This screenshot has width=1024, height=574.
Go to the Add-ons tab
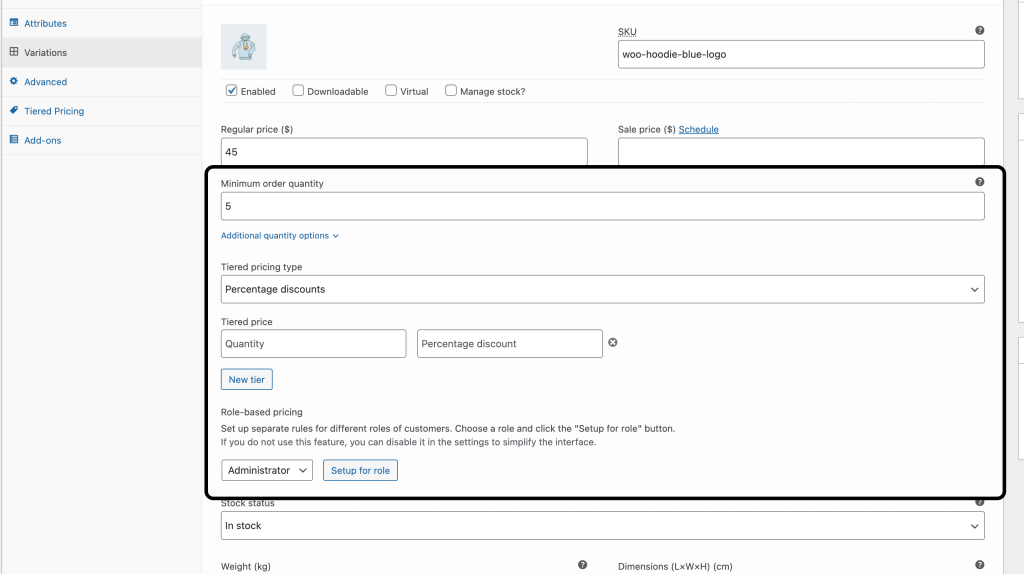(x=42, y=140)
